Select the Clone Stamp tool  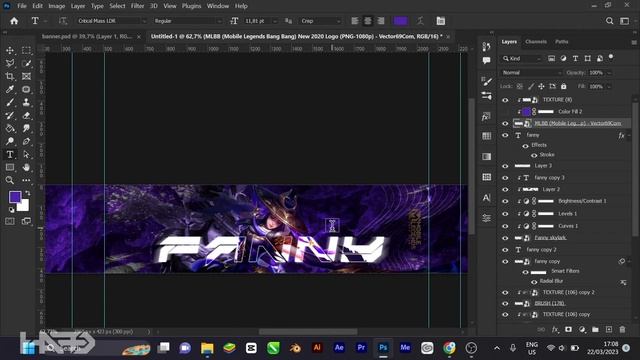click(x=26, y=102)
